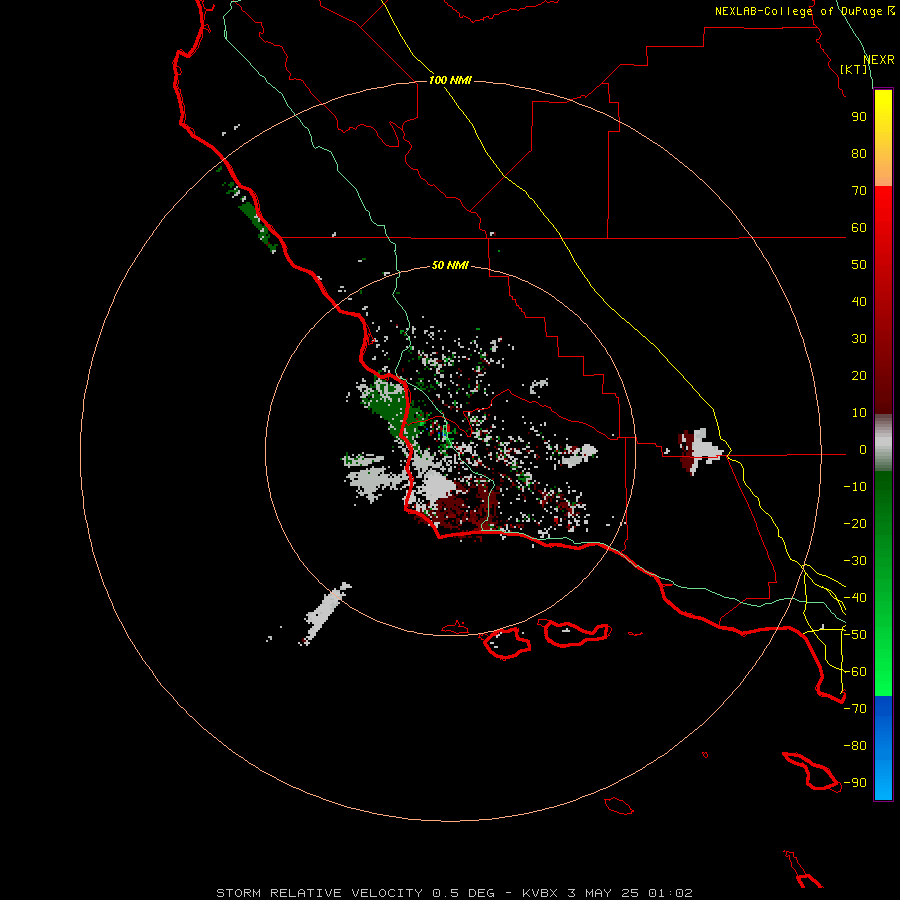This screenshot has width=900, height=900.
Task: Click the [KT] units label
Action: pyautogui.click(x=854, y=69)
